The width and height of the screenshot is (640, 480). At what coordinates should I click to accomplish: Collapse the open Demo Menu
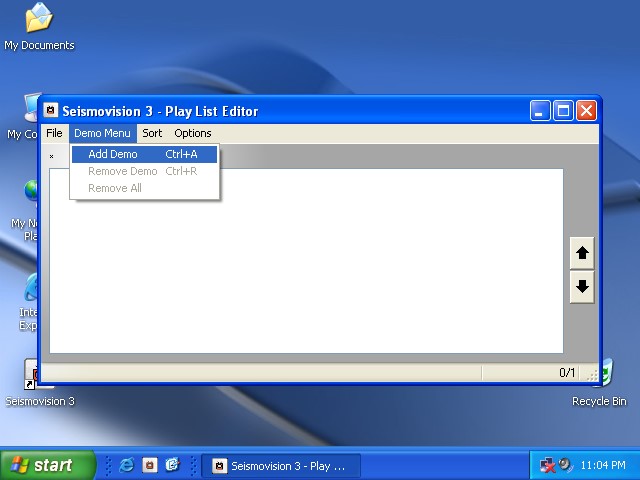click(x=102, y=133)
